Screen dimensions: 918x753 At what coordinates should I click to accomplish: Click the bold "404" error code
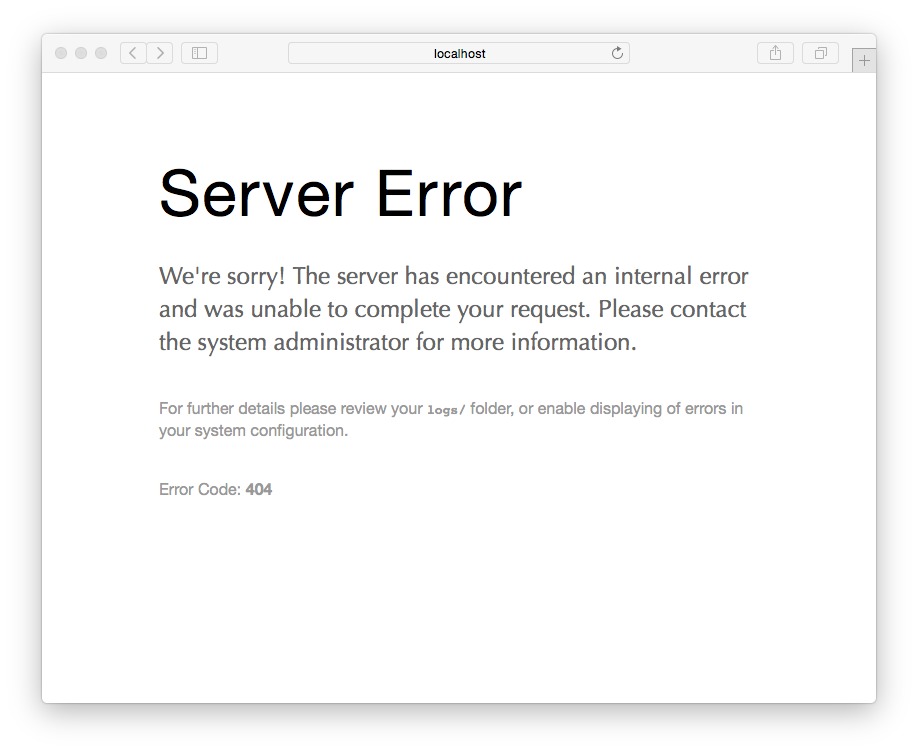(259, 490)
